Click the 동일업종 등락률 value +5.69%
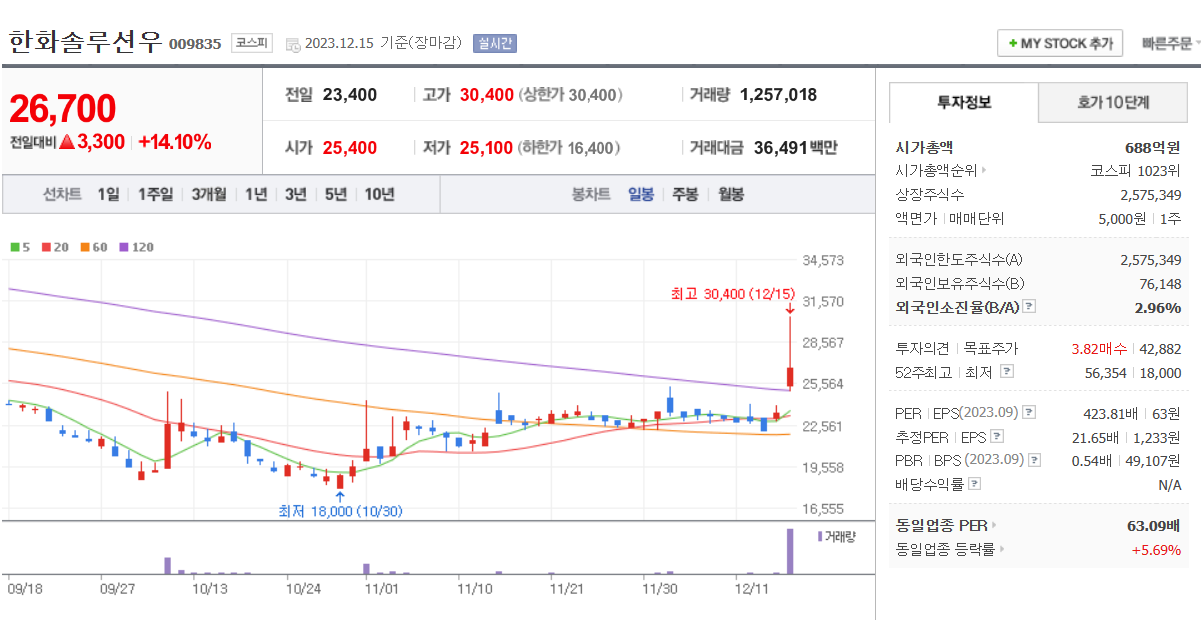Screen dimensions: 1201x620 click(1156, 549)
